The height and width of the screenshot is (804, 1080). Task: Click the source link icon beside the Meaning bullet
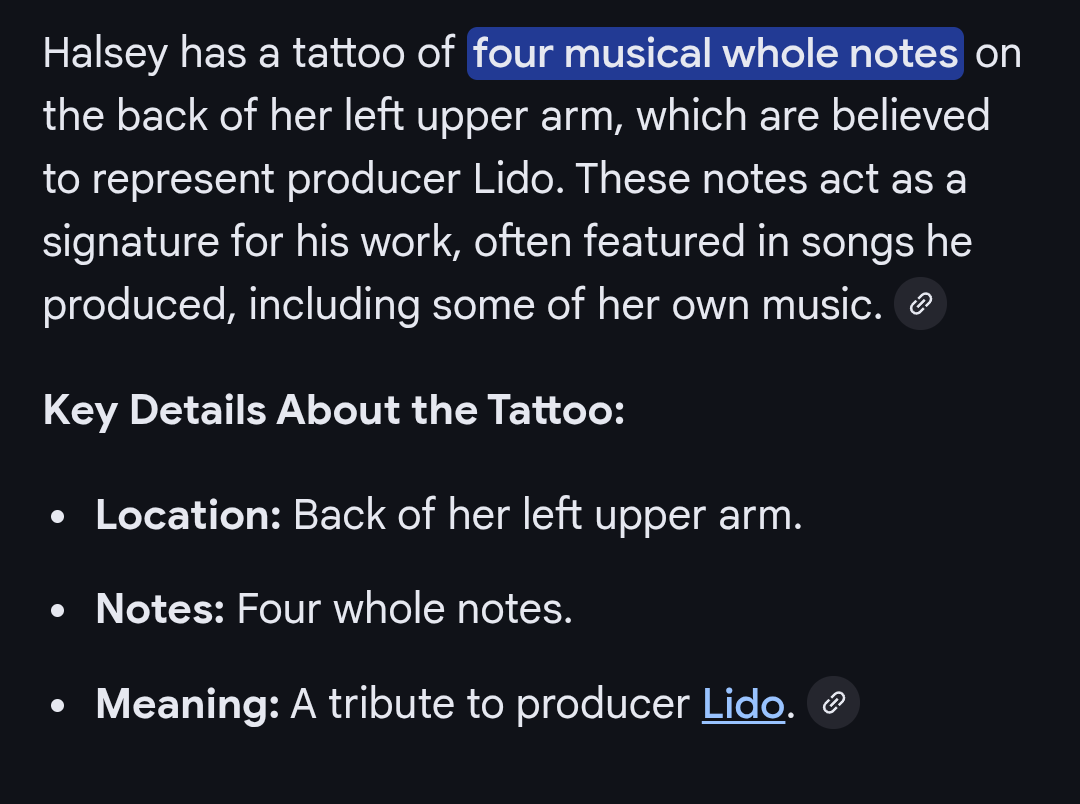(x=833, y=703)
